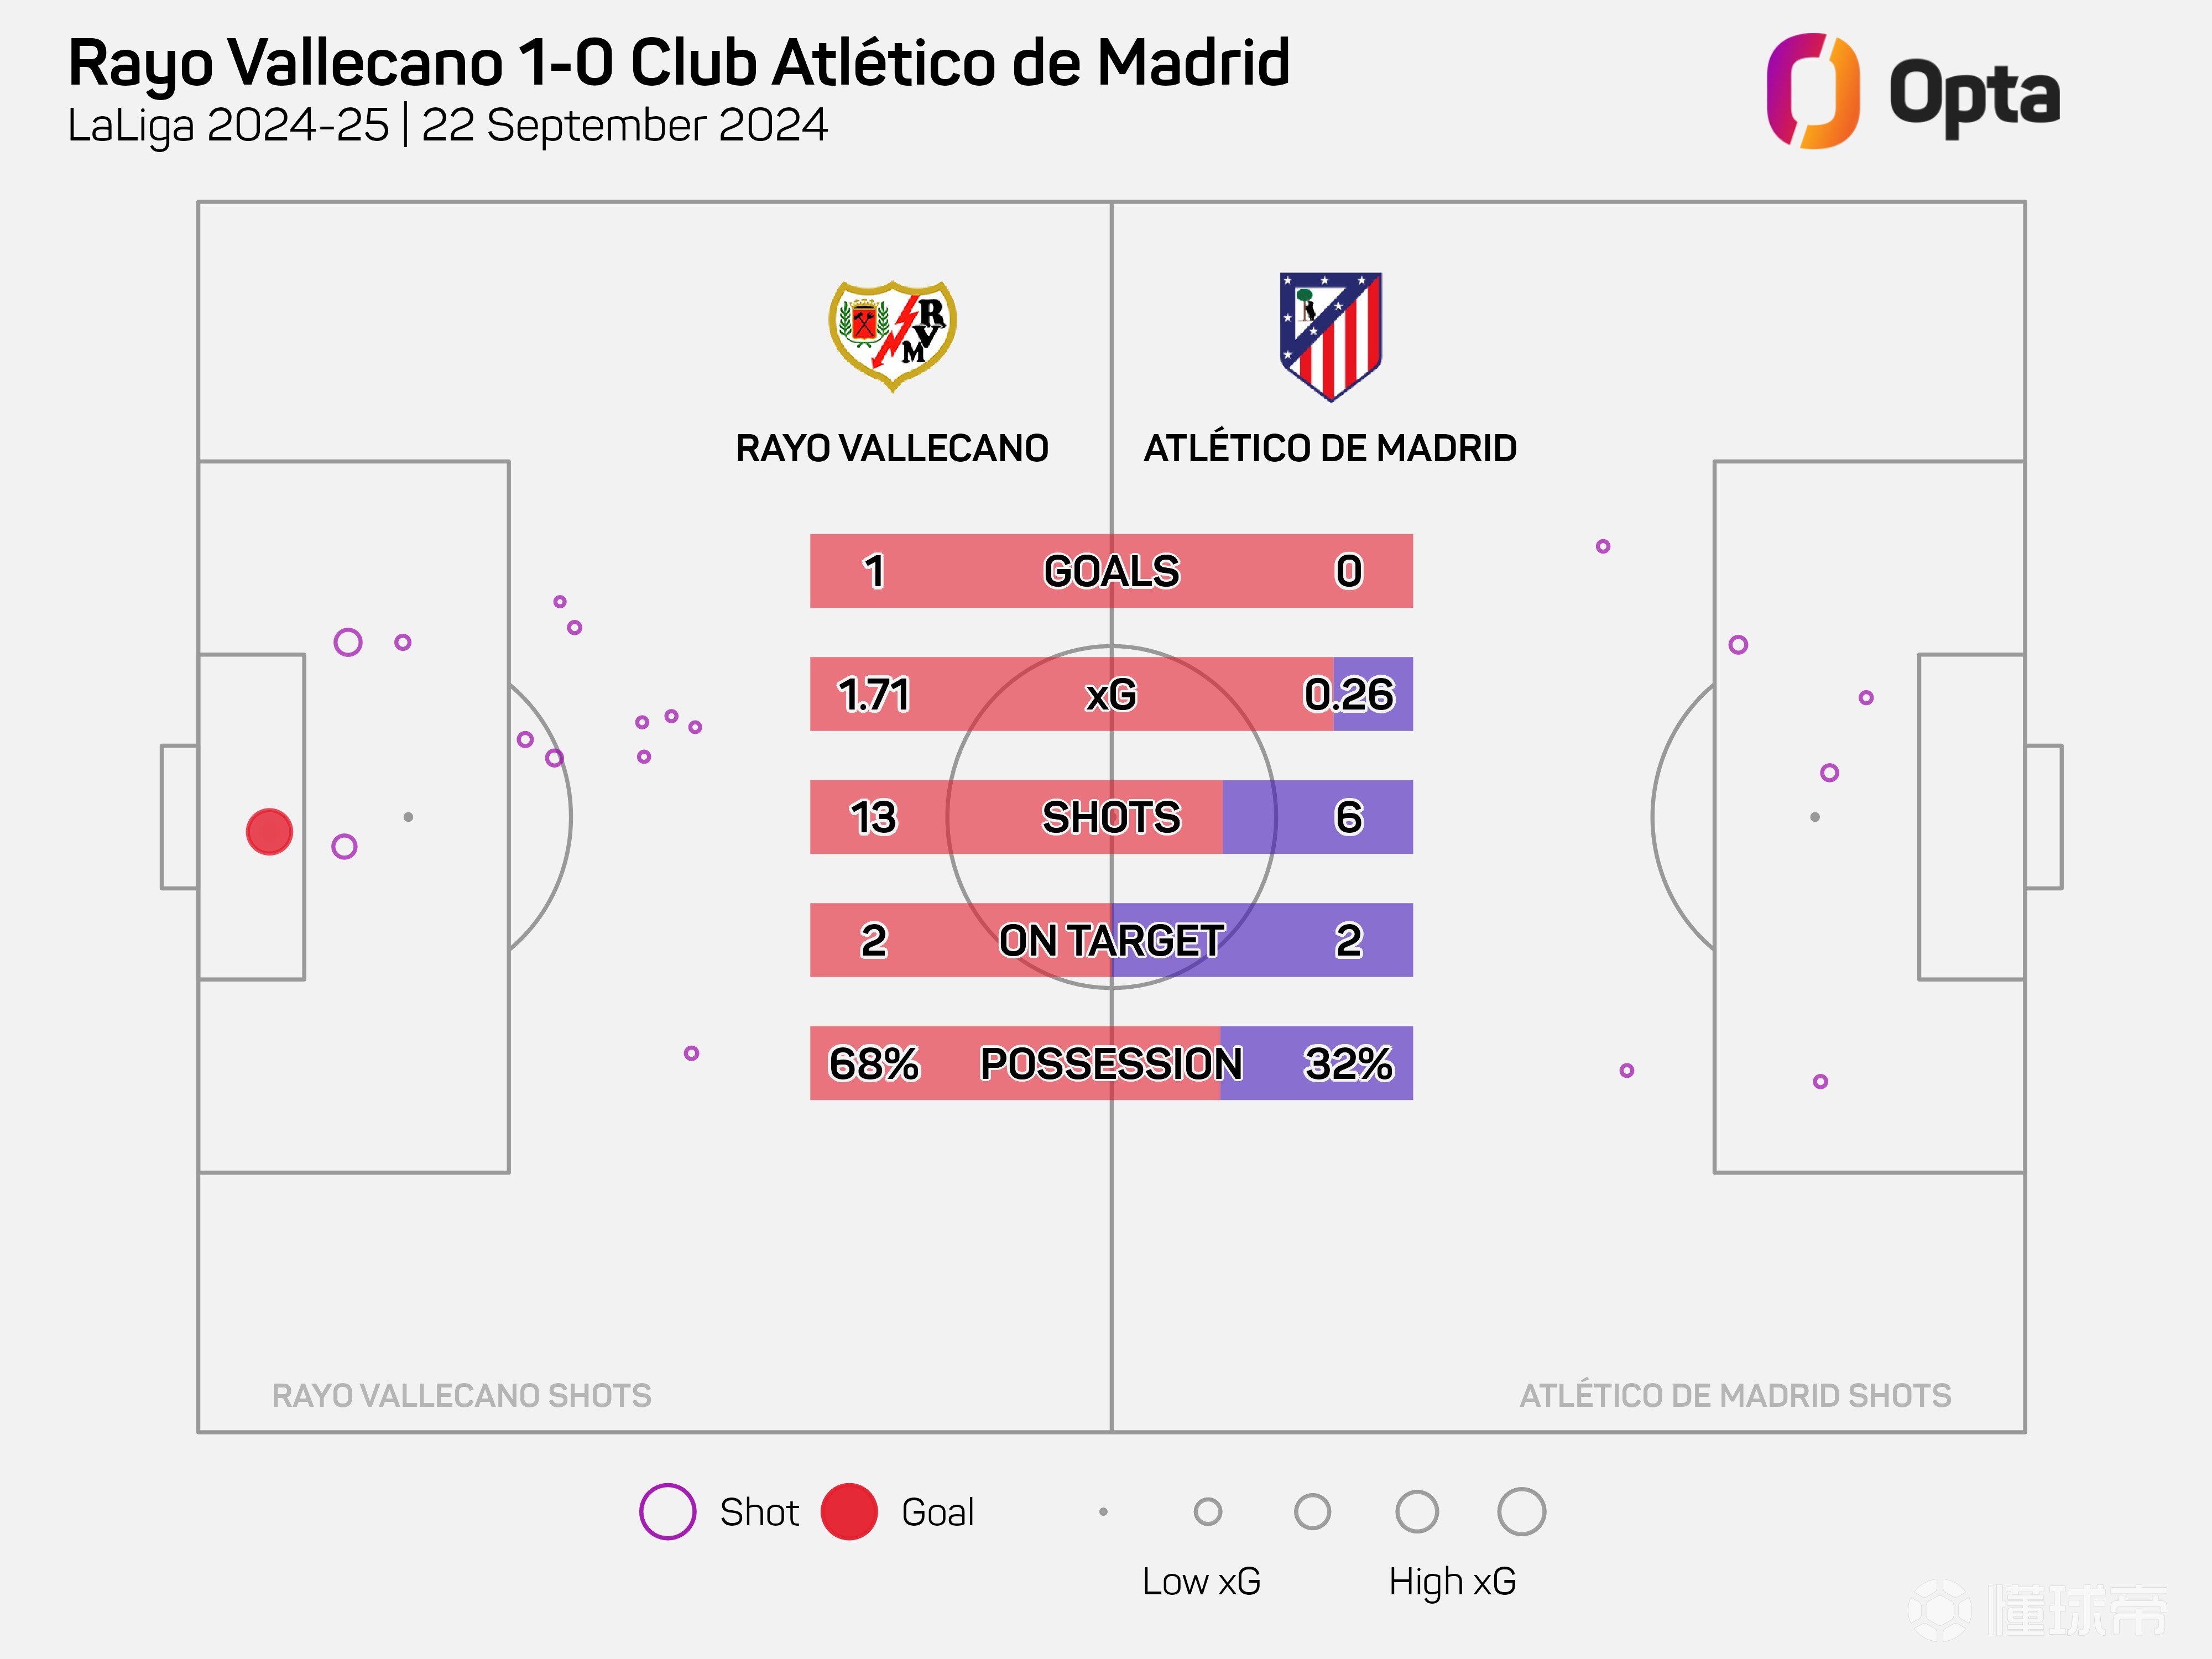Click the Rayo Vallecano club crest
Viewport: 2212px width, 1659px height.
(x=892, y=336)
